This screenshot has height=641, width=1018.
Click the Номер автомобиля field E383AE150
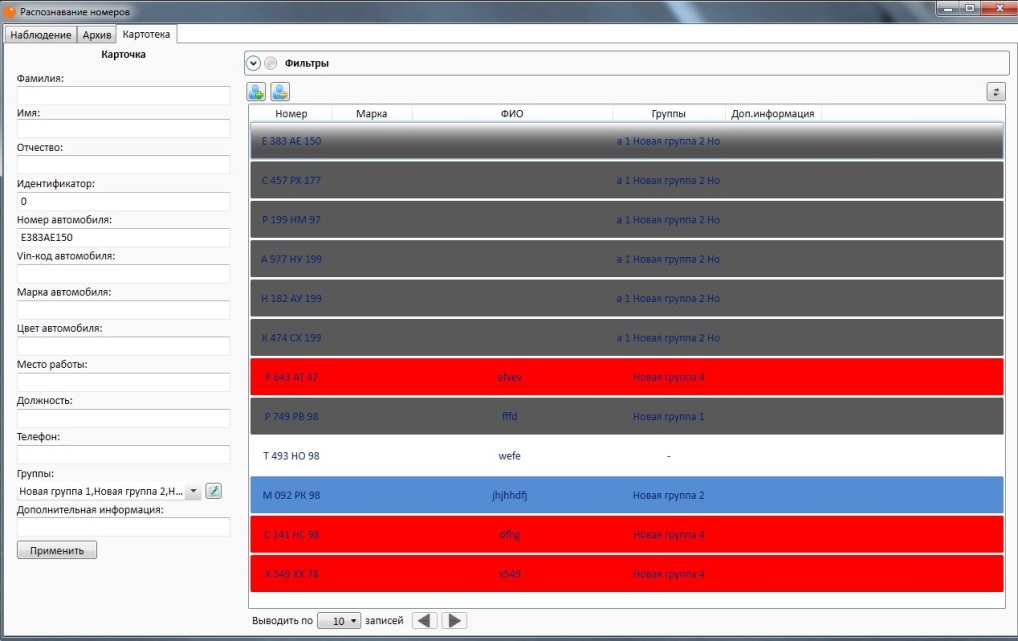click(x=123, y=237)
